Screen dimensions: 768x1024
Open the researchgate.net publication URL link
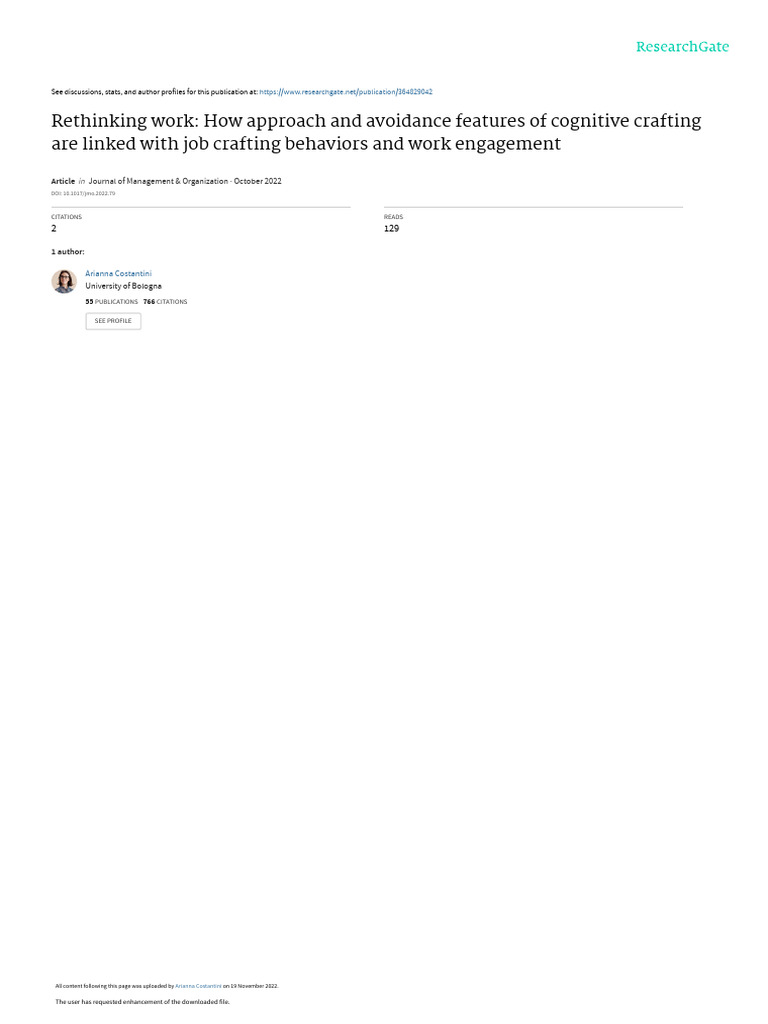pyautogui.click(x=346, y=92)
